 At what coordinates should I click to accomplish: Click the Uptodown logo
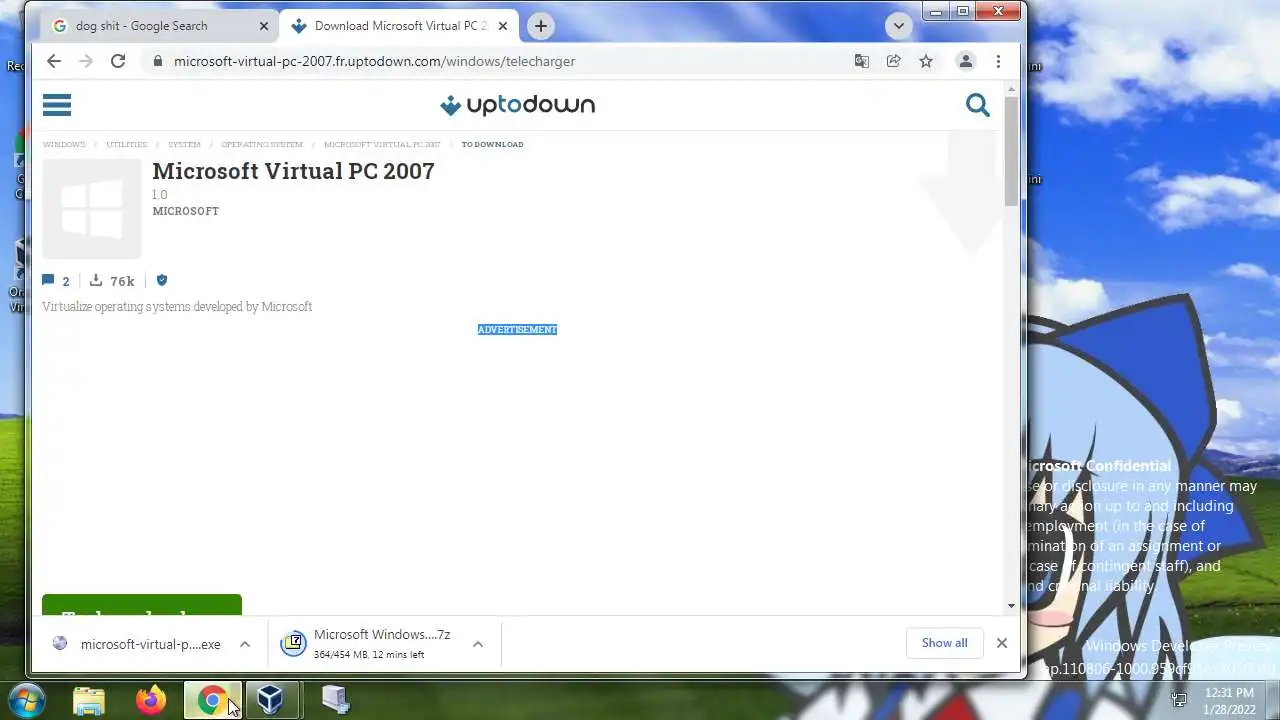[517, 105]
